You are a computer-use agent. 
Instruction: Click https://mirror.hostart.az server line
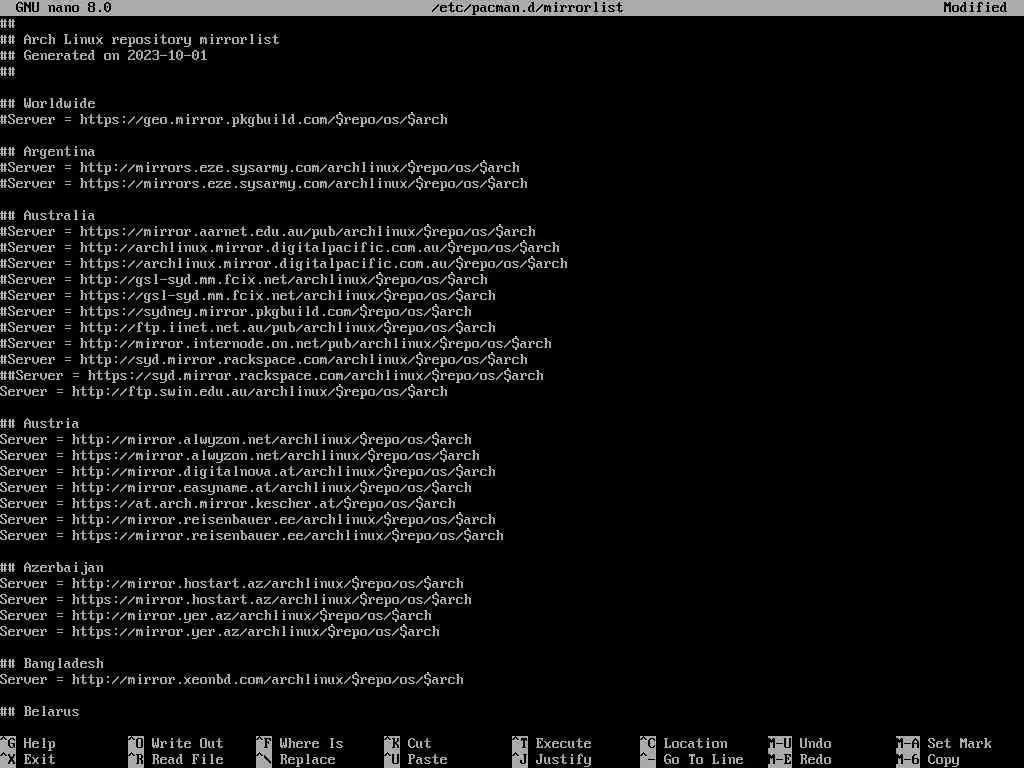(236, 600)
